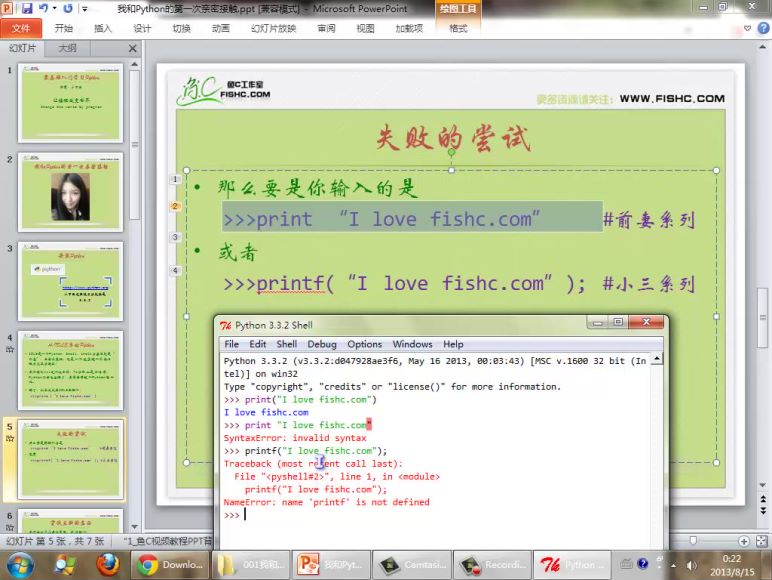Open the Shell menu in Python Shell
The height and width of the screenshot is (580, 772).
coord(287,344)
